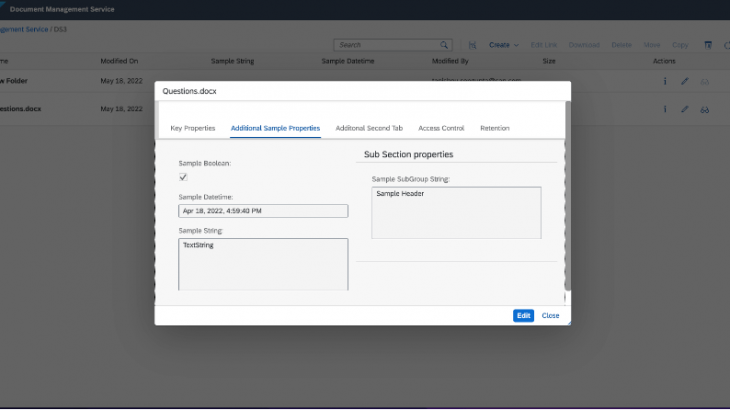Click the search magnifier icon
The image size is (730, 410).
coord(444,45)
